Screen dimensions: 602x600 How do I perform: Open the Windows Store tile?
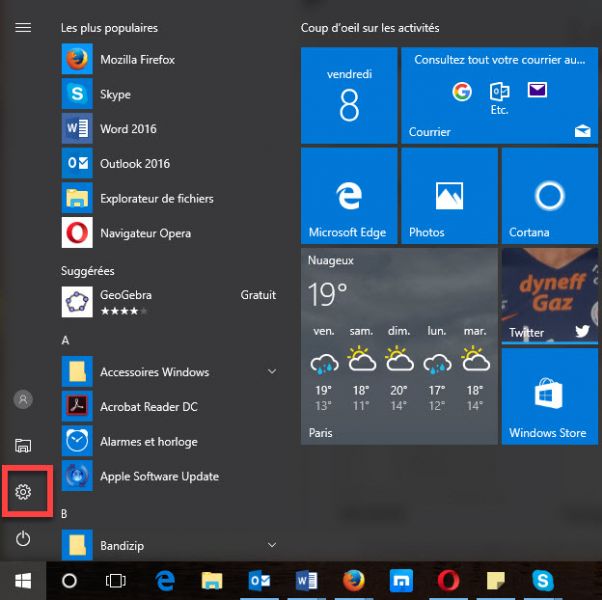coord(550,396)
